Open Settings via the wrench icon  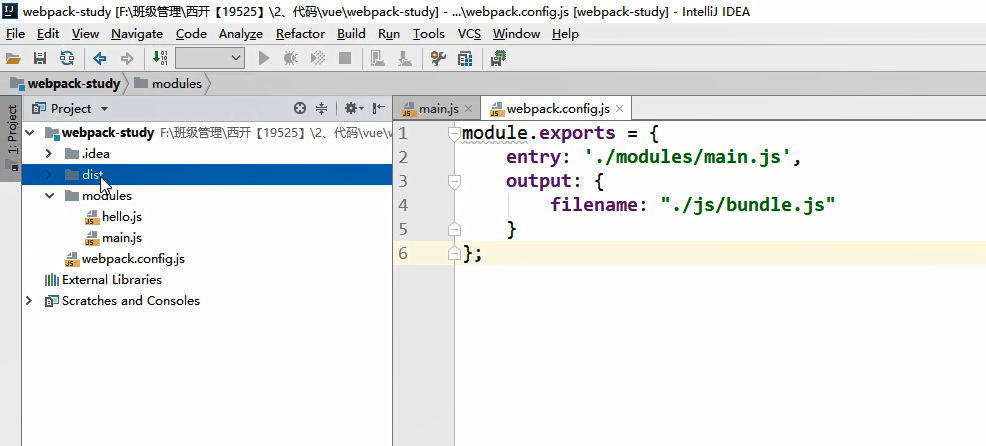(x=438, y=59)
